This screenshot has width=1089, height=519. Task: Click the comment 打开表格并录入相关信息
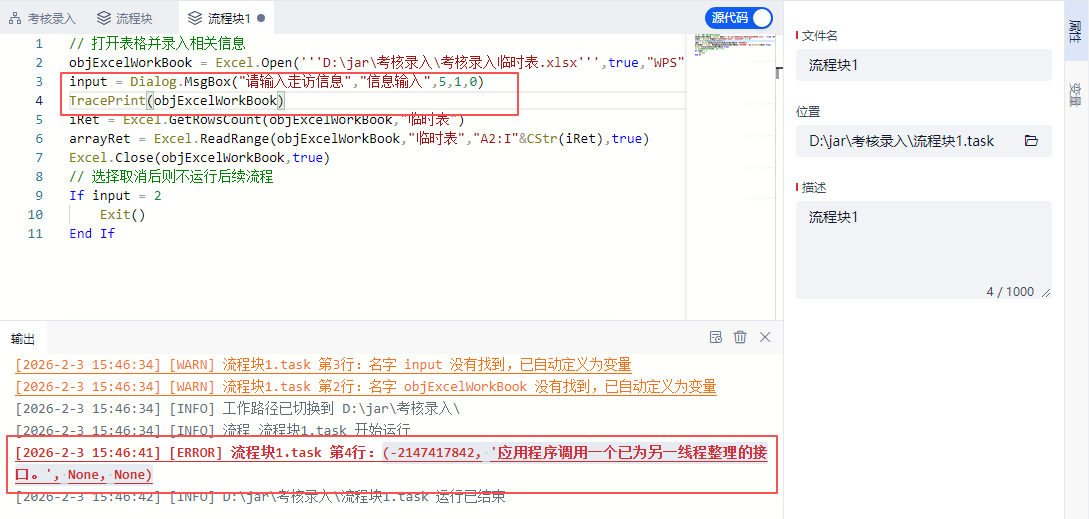[157, 43]
